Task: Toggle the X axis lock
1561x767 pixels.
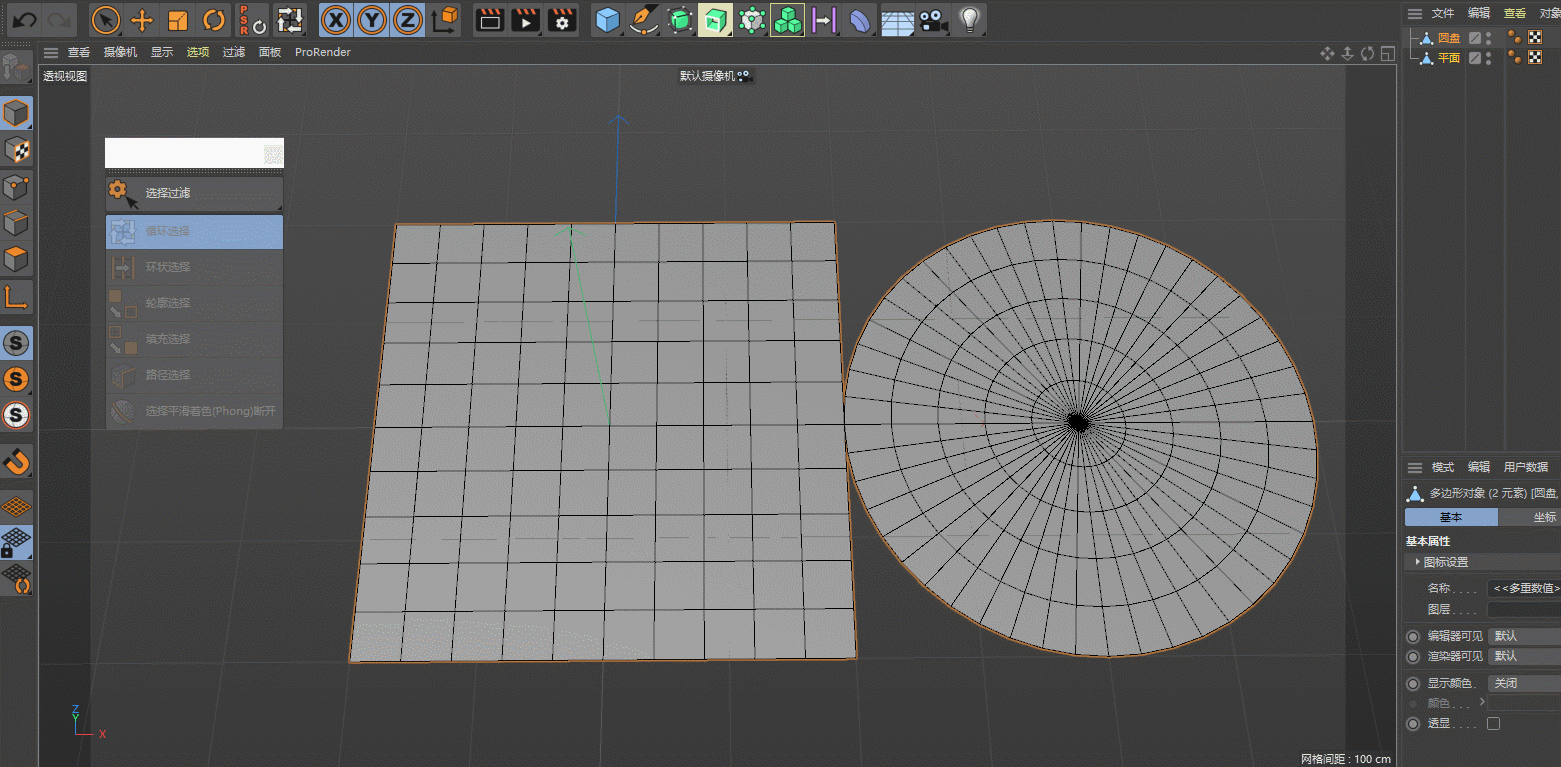Action: 337,19
